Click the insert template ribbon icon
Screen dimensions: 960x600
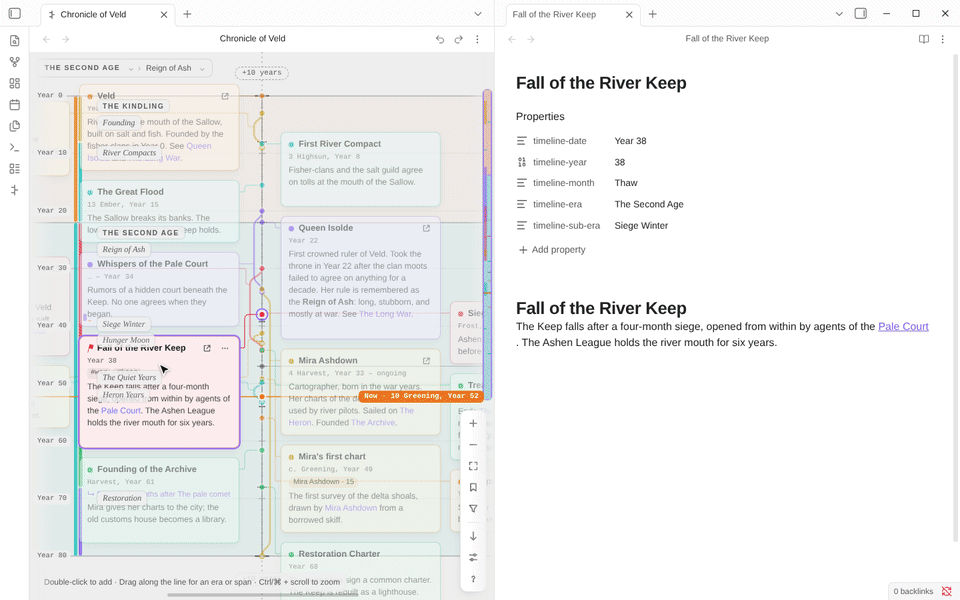[15, 126]
